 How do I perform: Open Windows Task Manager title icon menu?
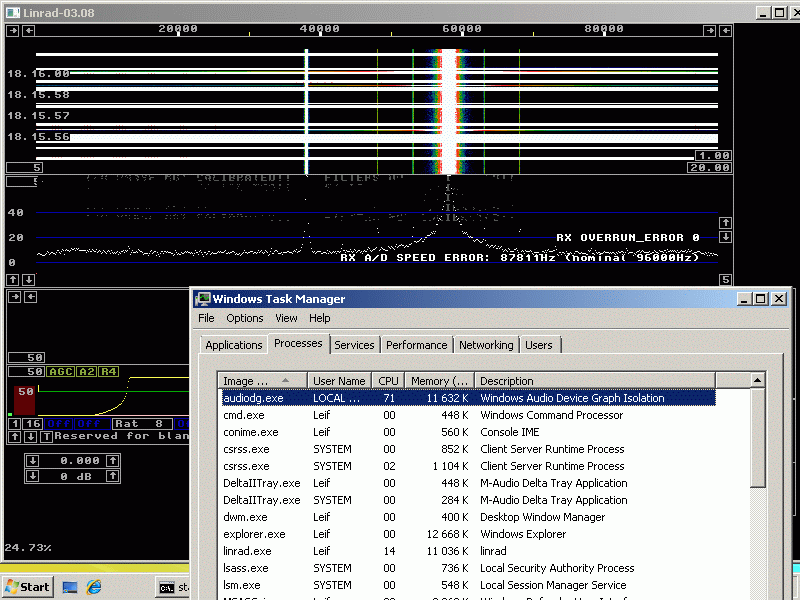pos(203,298)
